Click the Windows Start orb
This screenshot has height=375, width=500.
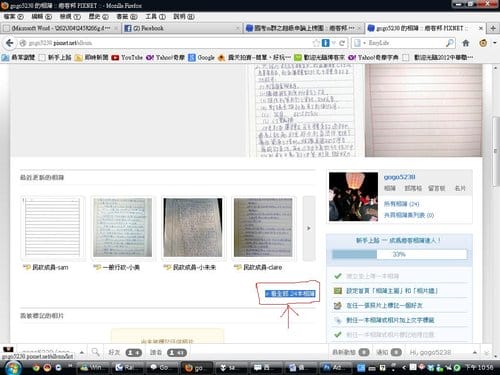point(12,368)
